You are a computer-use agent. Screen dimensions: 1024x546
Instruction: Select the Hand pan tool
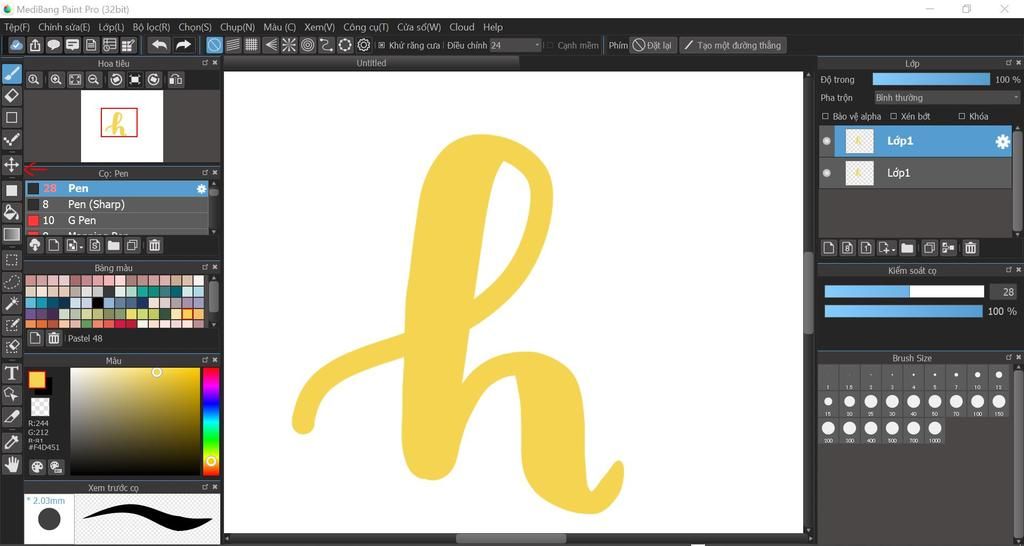[x=12, y=464]
